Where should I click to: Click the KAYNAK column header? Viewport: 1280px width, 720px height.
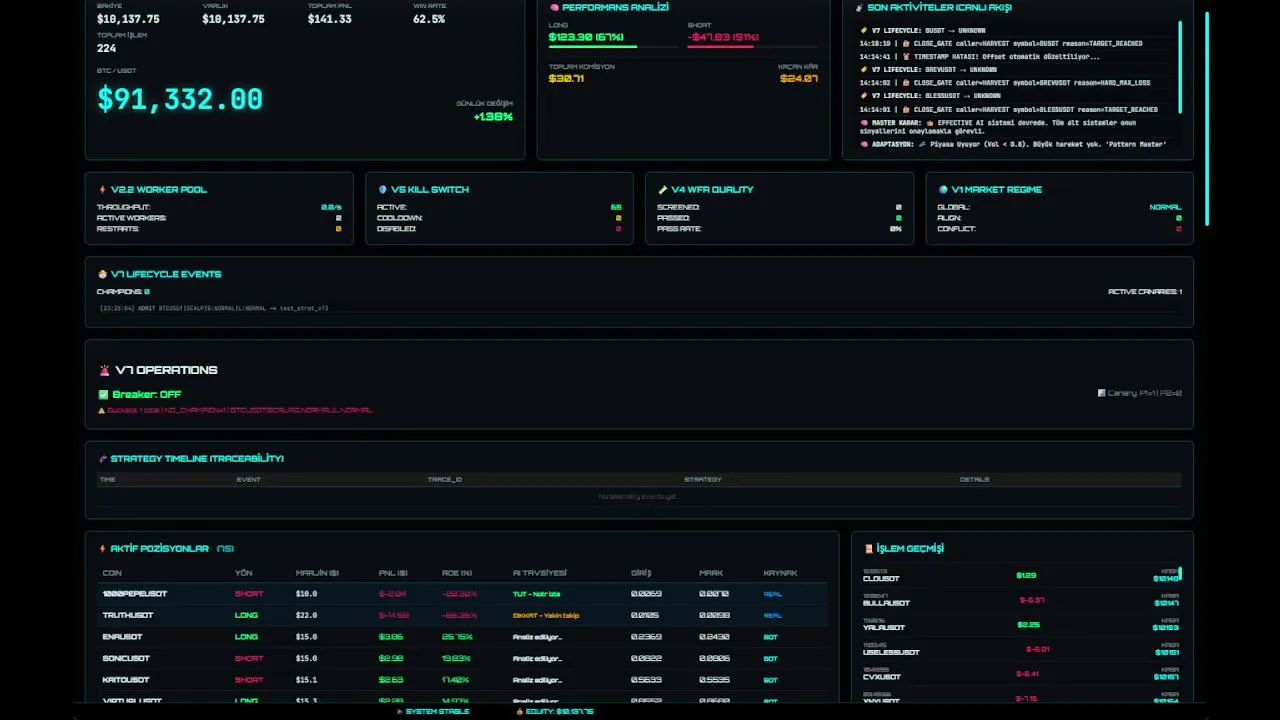(x=780, y=573)
